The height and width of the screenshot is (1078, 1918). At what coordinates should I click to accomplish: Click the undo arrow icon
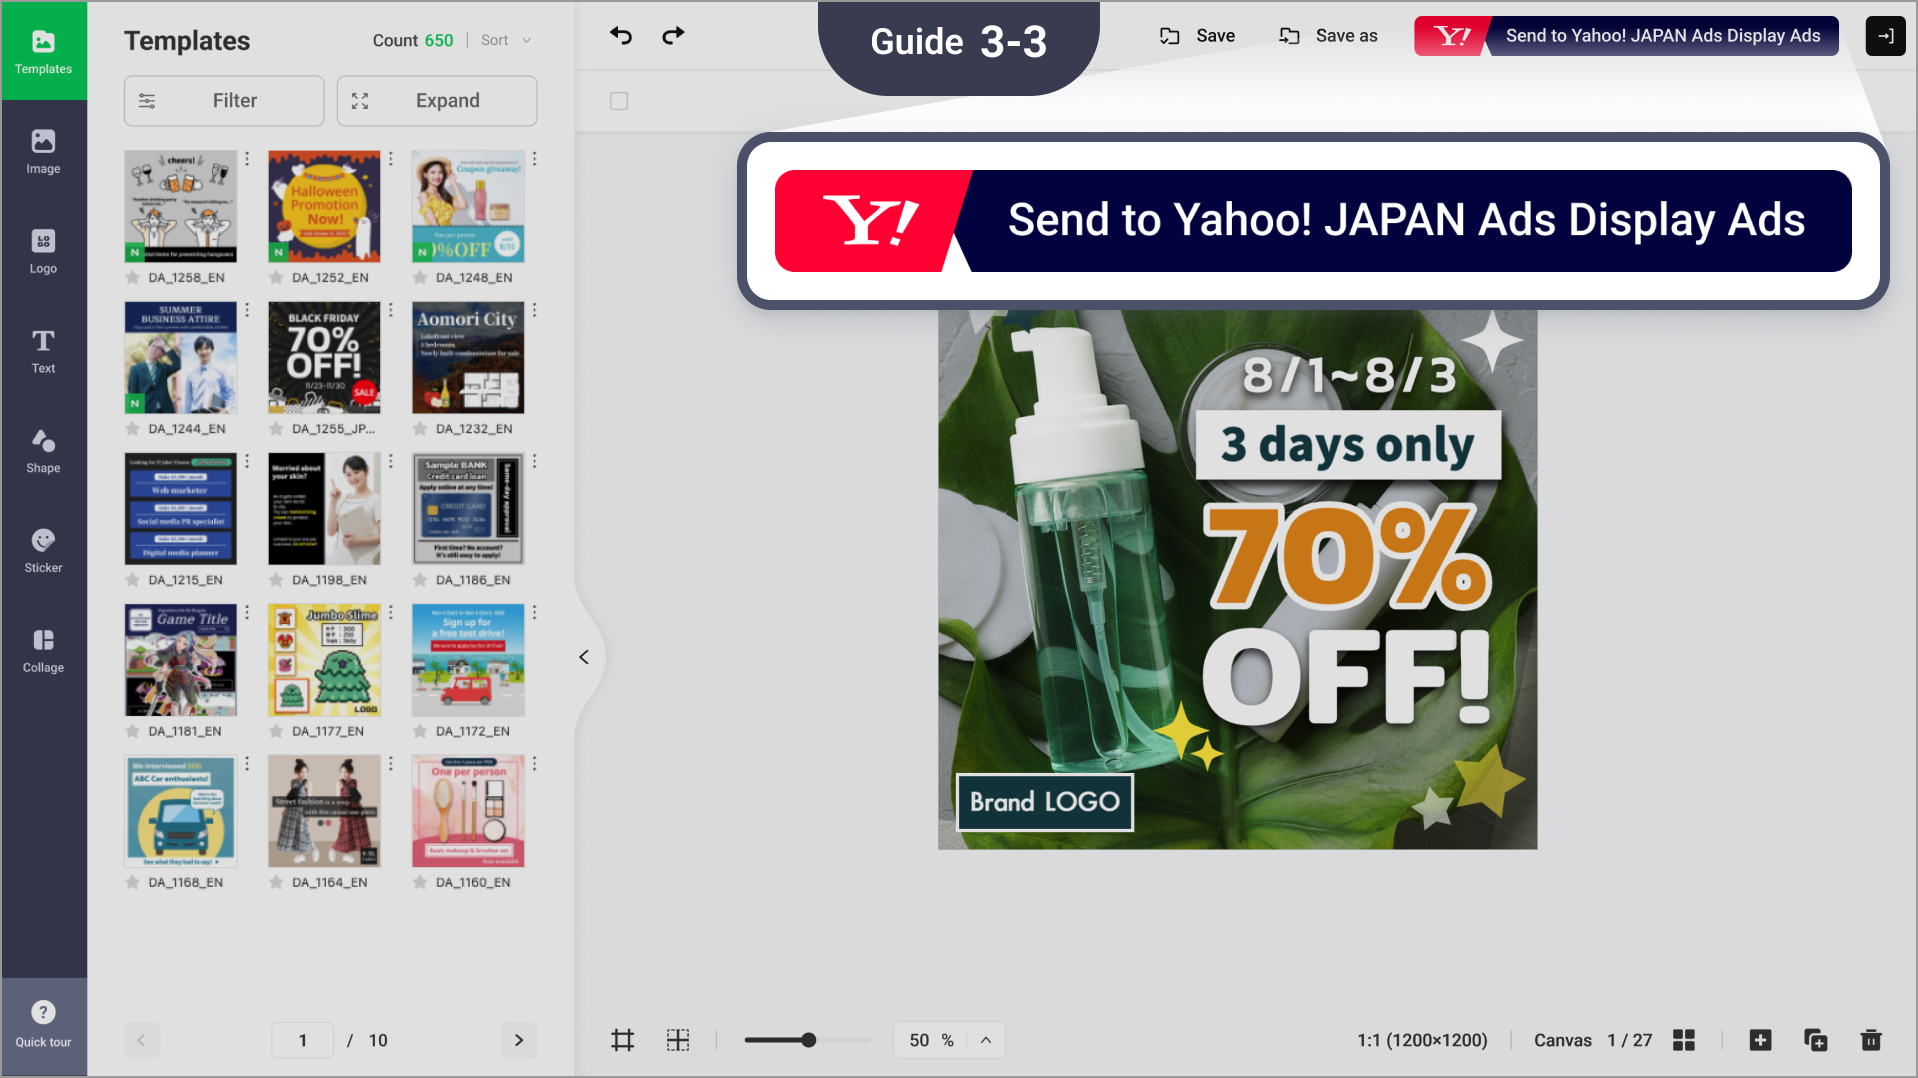coord(621,36)
